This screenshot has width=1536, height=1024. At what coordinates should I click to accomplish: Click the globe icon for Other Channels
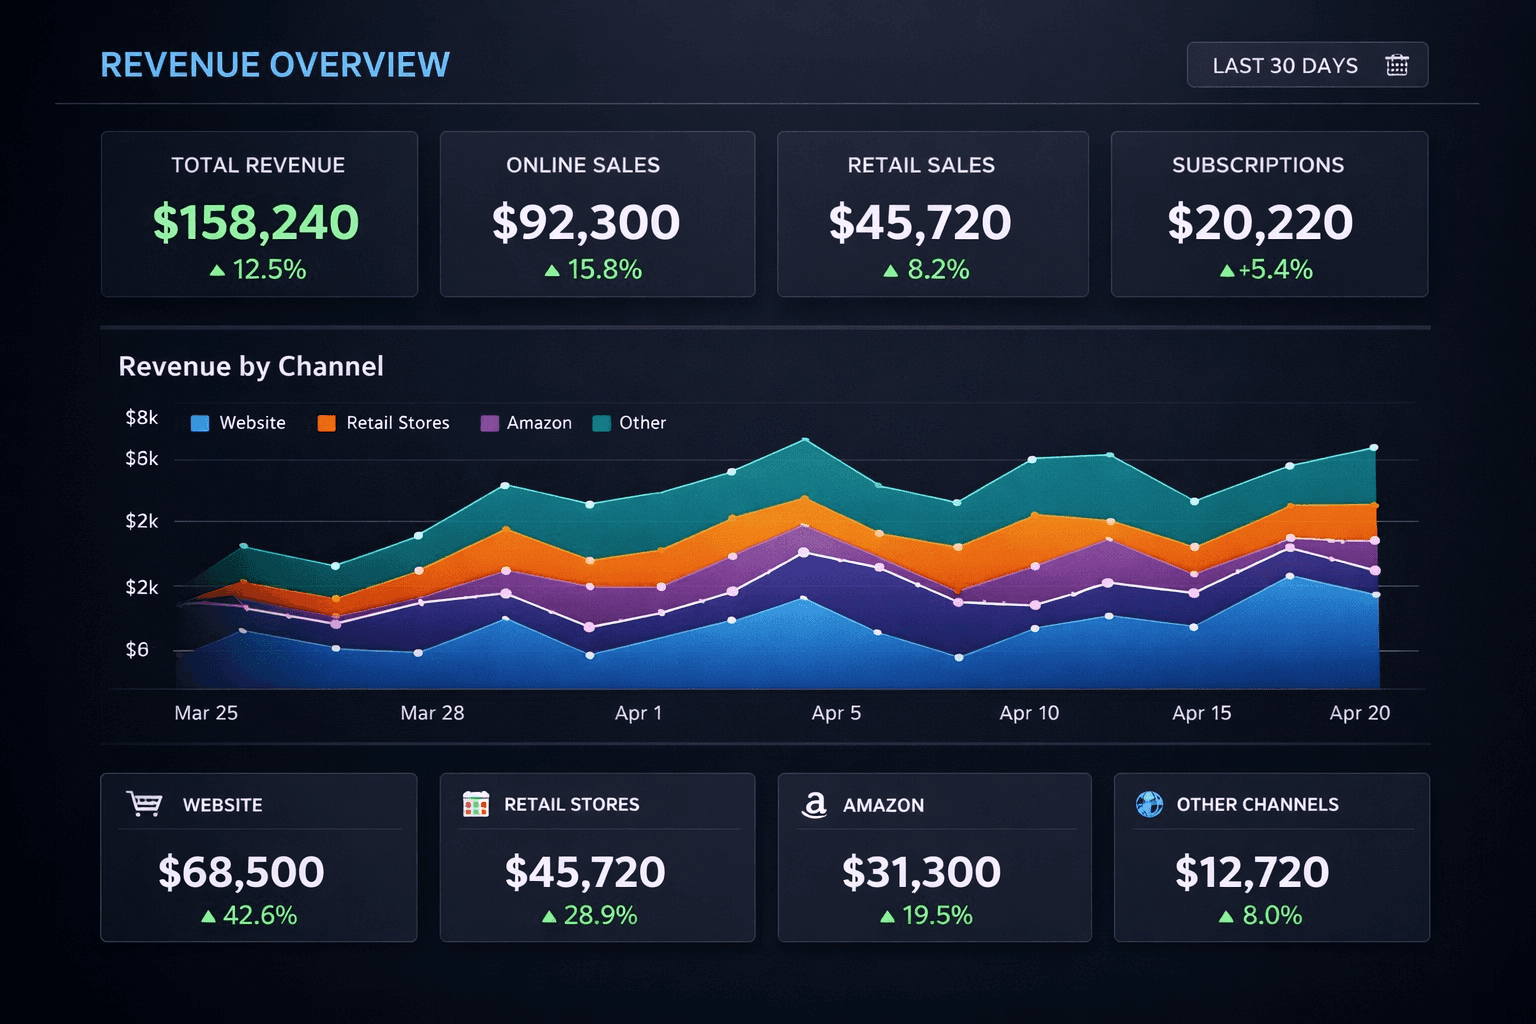pyautogui.click(x=1150, y=804)
